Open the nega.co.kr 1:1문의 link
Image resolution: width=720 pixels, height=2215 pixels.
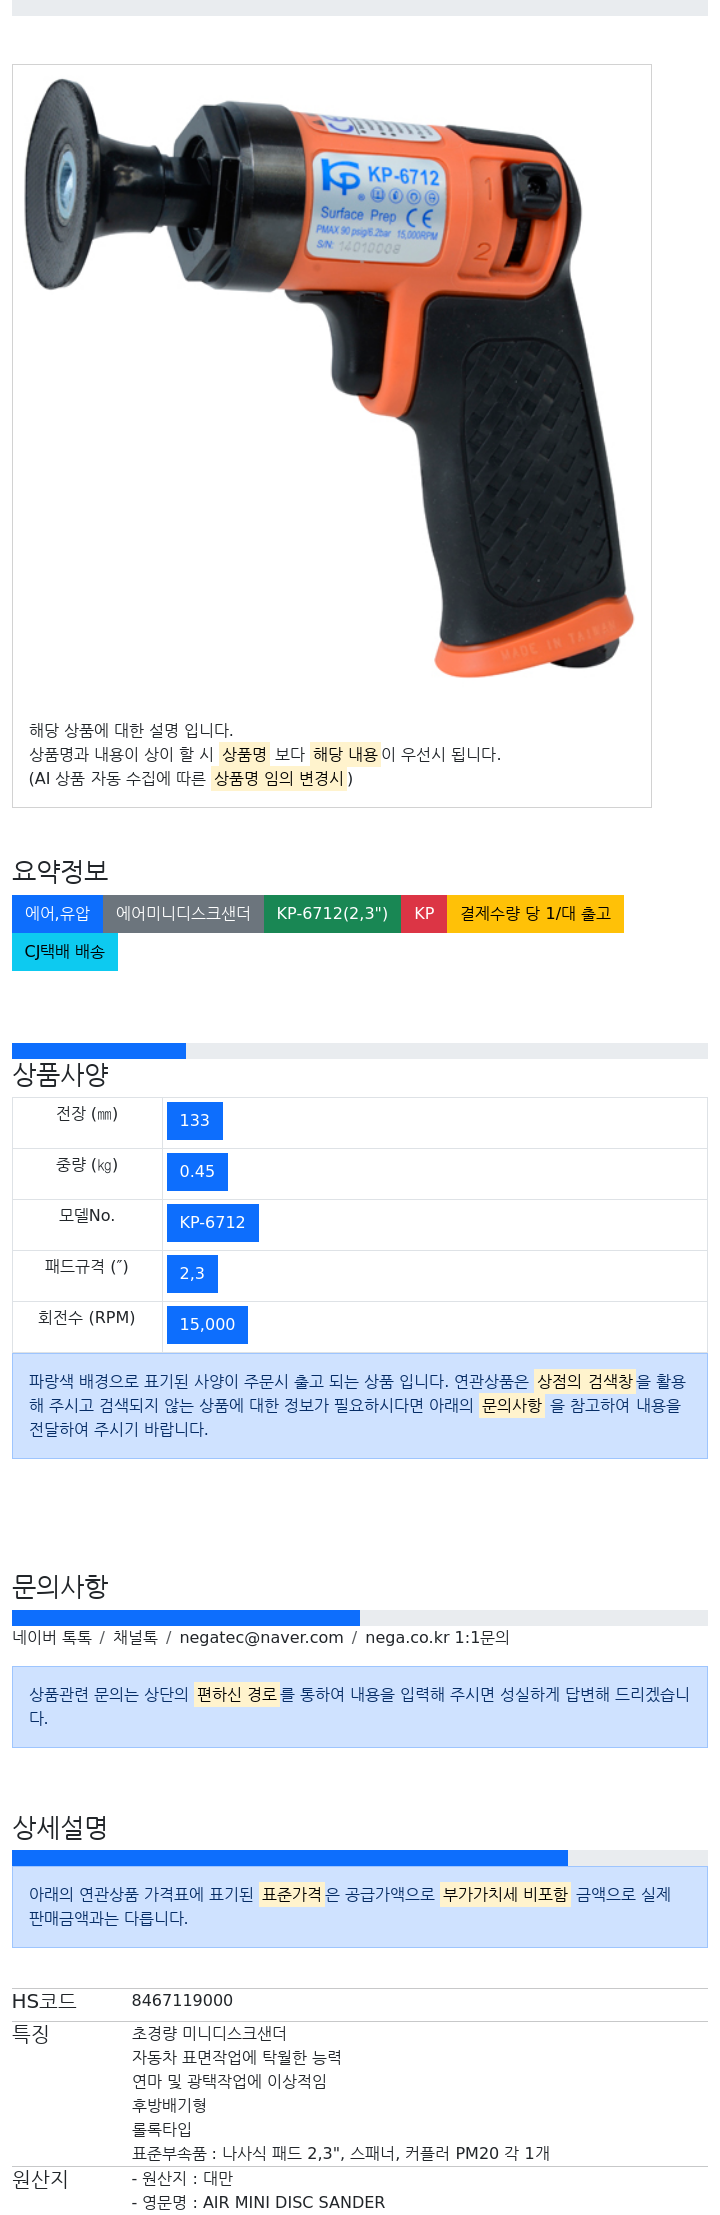click(x=437, y=1638)
